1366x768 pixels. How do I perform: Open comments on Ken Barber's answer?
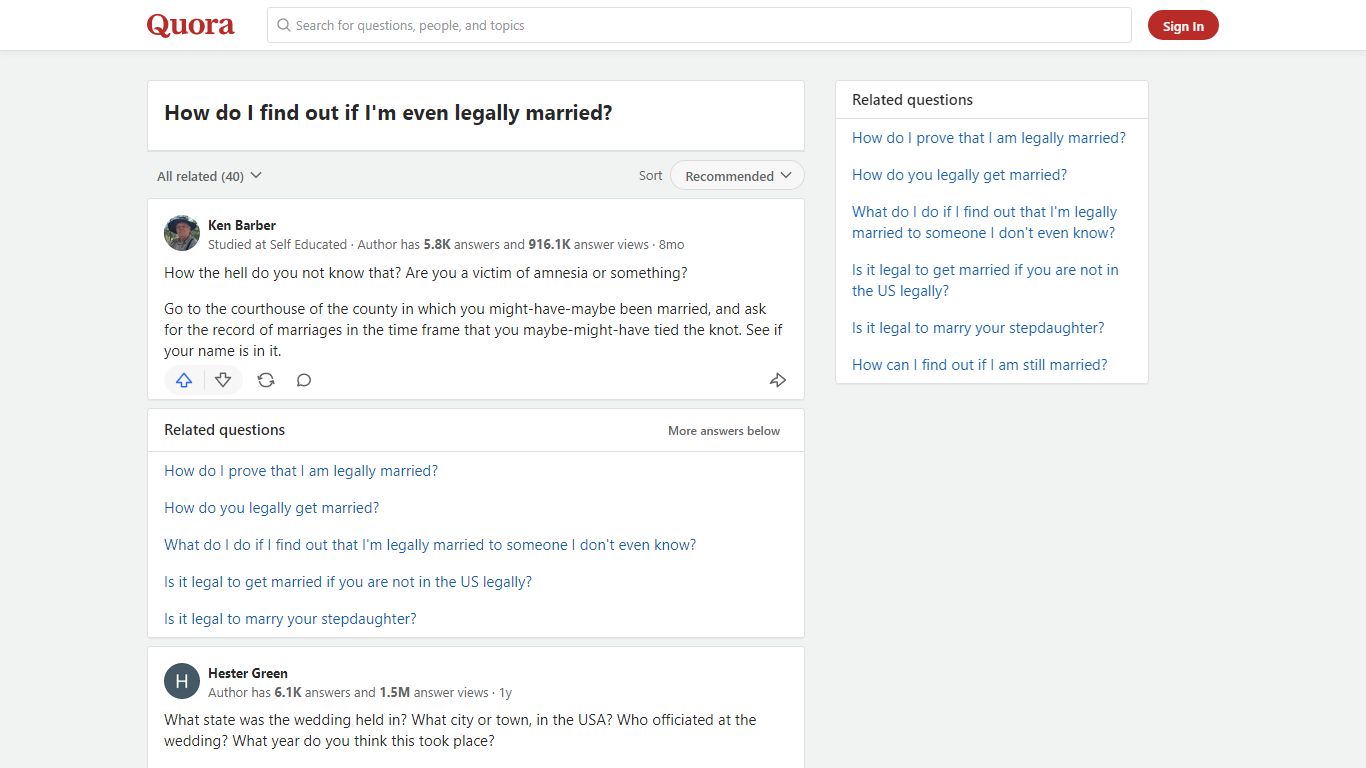[x=304, y=380]
